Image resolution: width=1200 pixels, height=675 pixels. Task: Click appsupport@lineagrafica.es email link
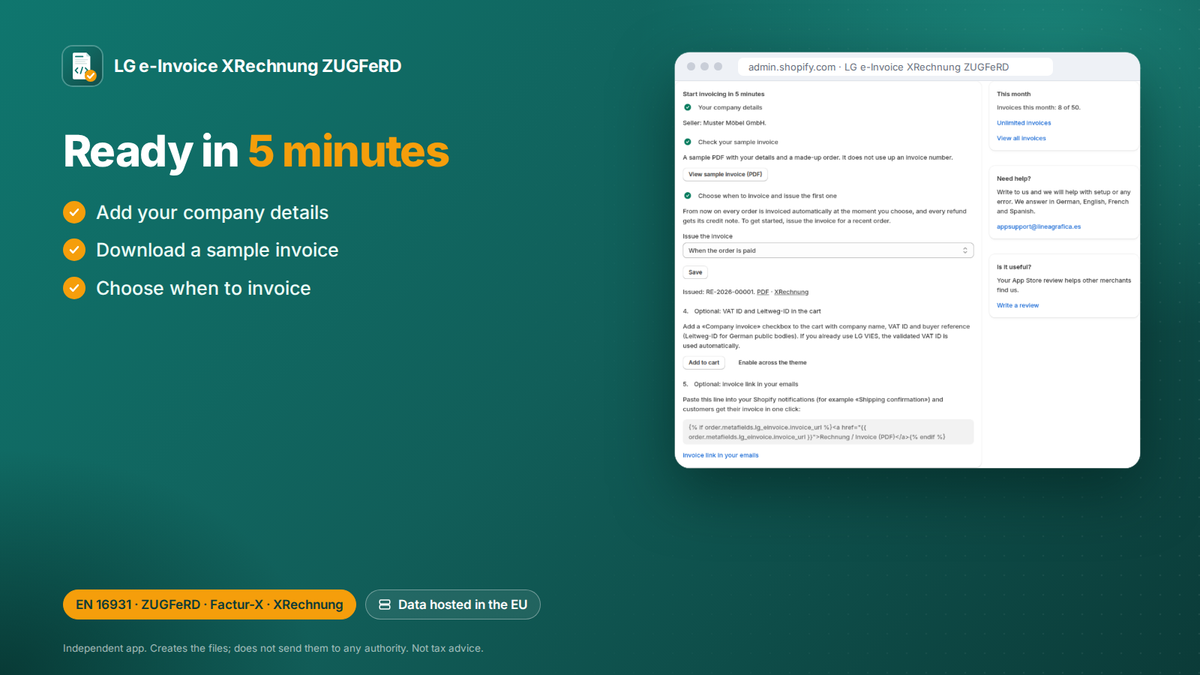click(x=1038, y=227)
